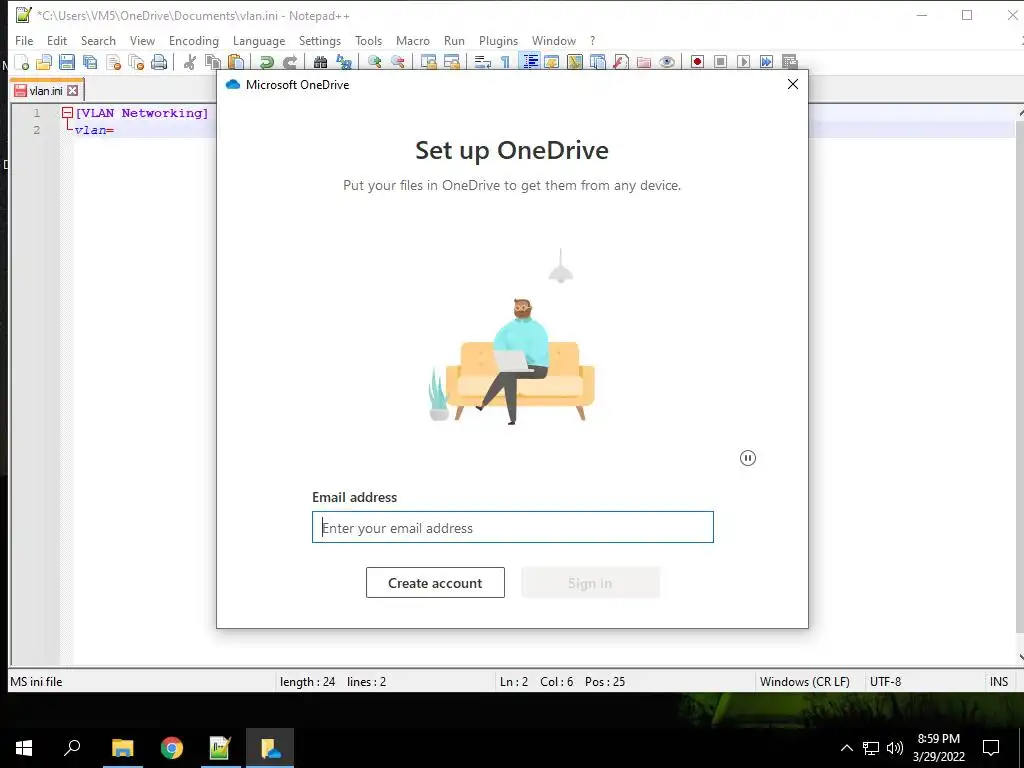The height and width of the screenshot is (768, 1024).
Task: Click INS mode in status bar
Action: click(999, 681)
